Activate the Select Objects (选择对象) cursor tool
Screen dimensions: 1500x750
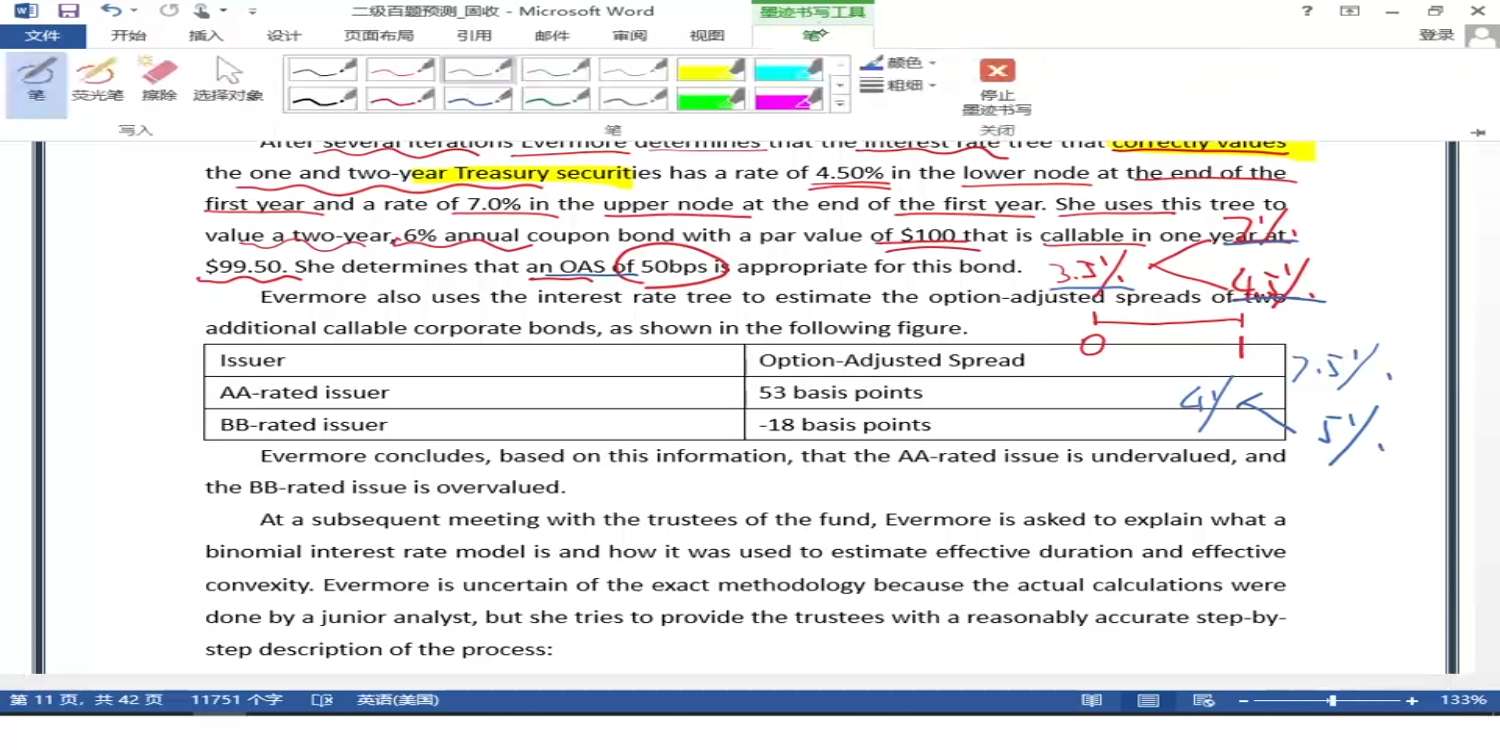click(x=228, y=80)
